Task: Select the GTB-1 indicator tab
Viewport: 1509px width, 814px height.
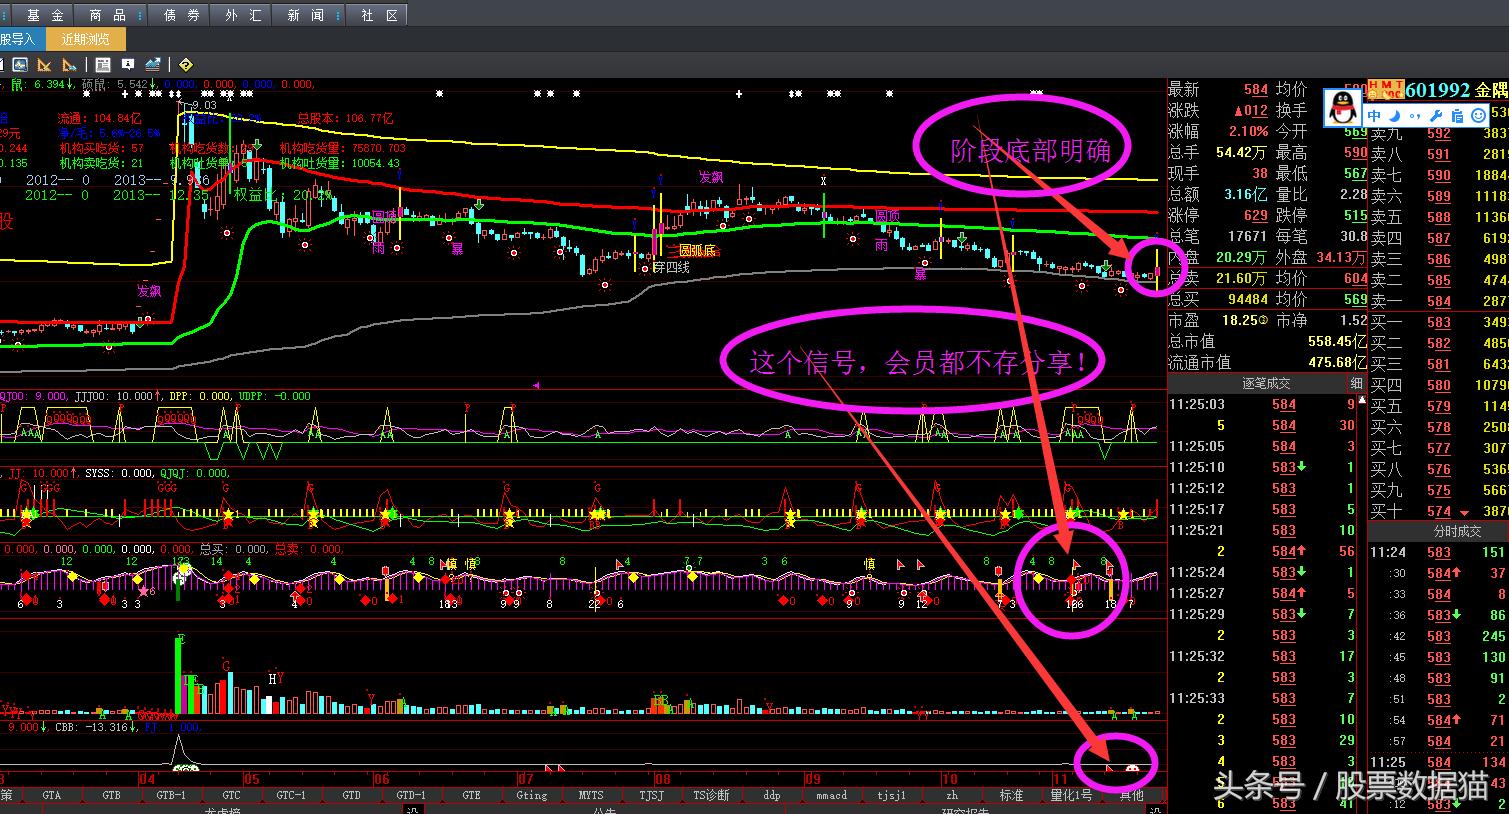Action: (x=171, y=795)
